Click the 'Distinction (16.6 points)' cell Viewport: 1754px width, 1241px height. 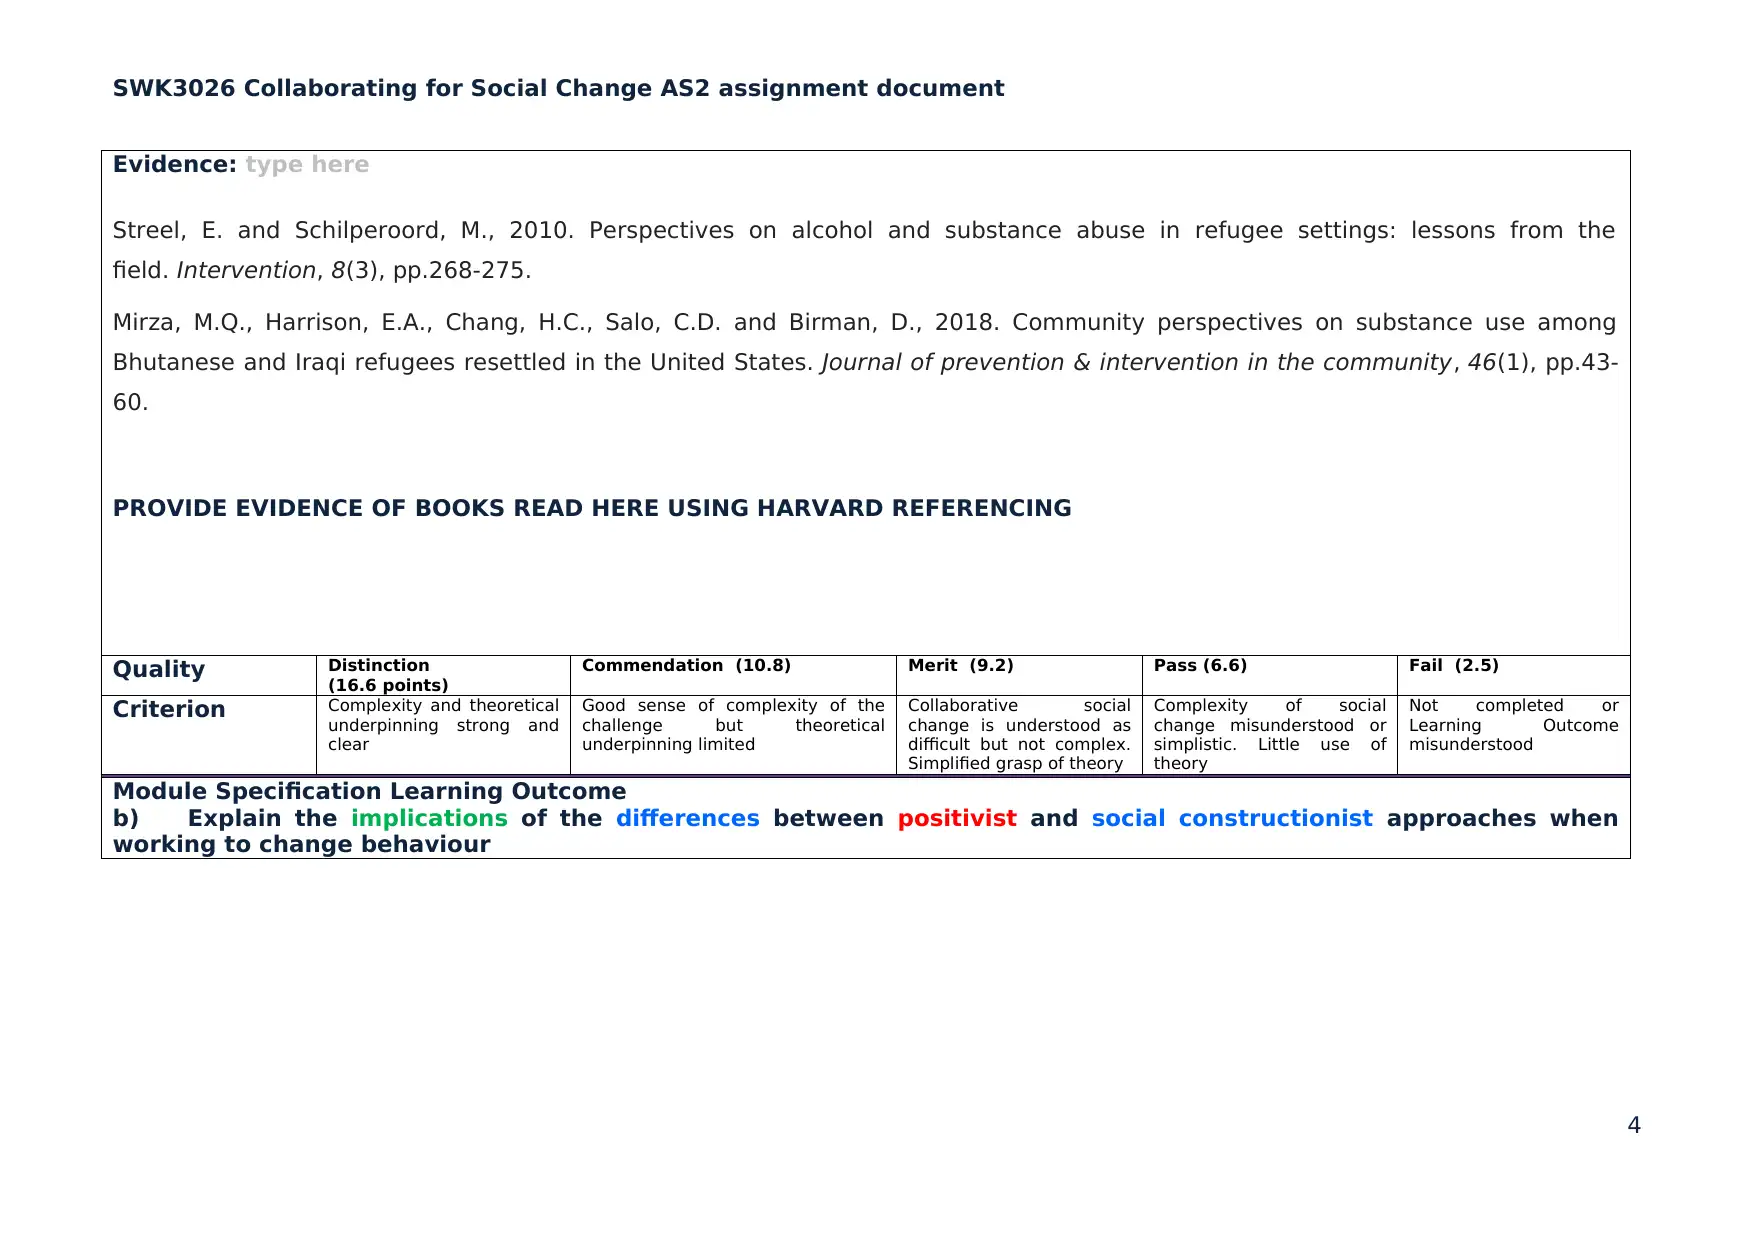pos(443,675)
